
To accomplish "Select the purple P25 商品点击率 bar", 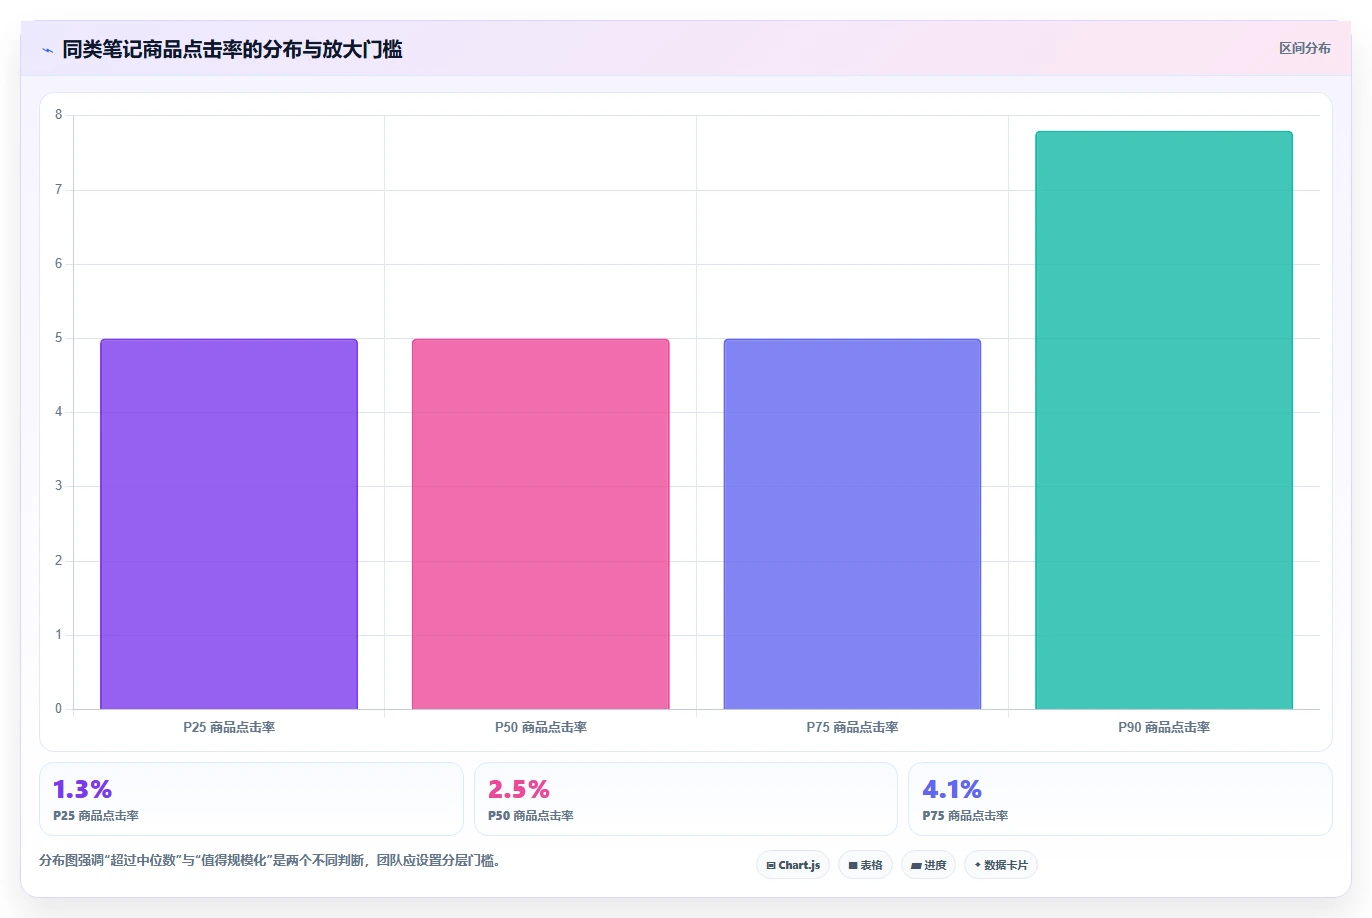I will tap(229, 524).
